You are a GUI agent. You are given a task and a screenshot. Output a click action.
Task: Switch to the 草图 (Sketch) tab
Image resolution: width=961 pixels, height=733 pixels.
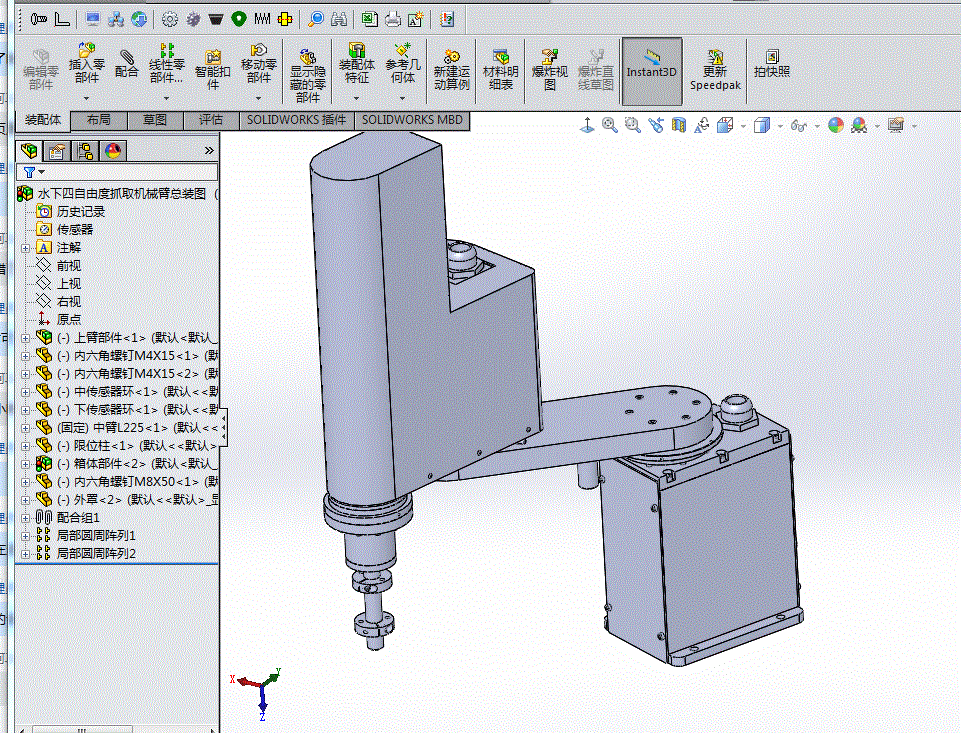(x=155, y=120)
